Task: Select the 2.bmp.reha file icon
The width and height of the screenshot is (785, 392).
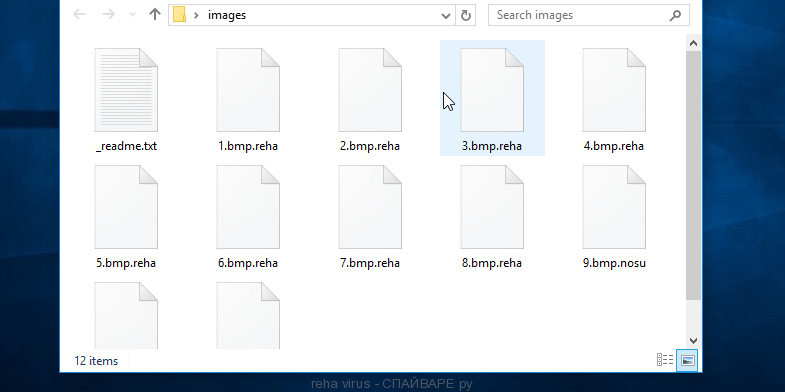Action: [x=370, y=90]
